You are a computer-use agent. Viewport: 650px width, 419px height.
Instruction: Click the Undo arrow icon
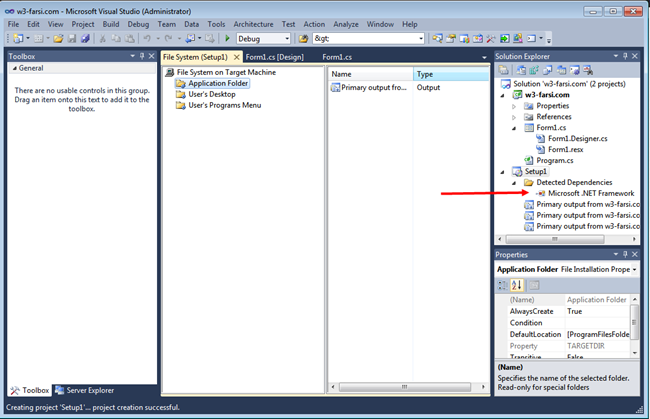pos(147,39)
